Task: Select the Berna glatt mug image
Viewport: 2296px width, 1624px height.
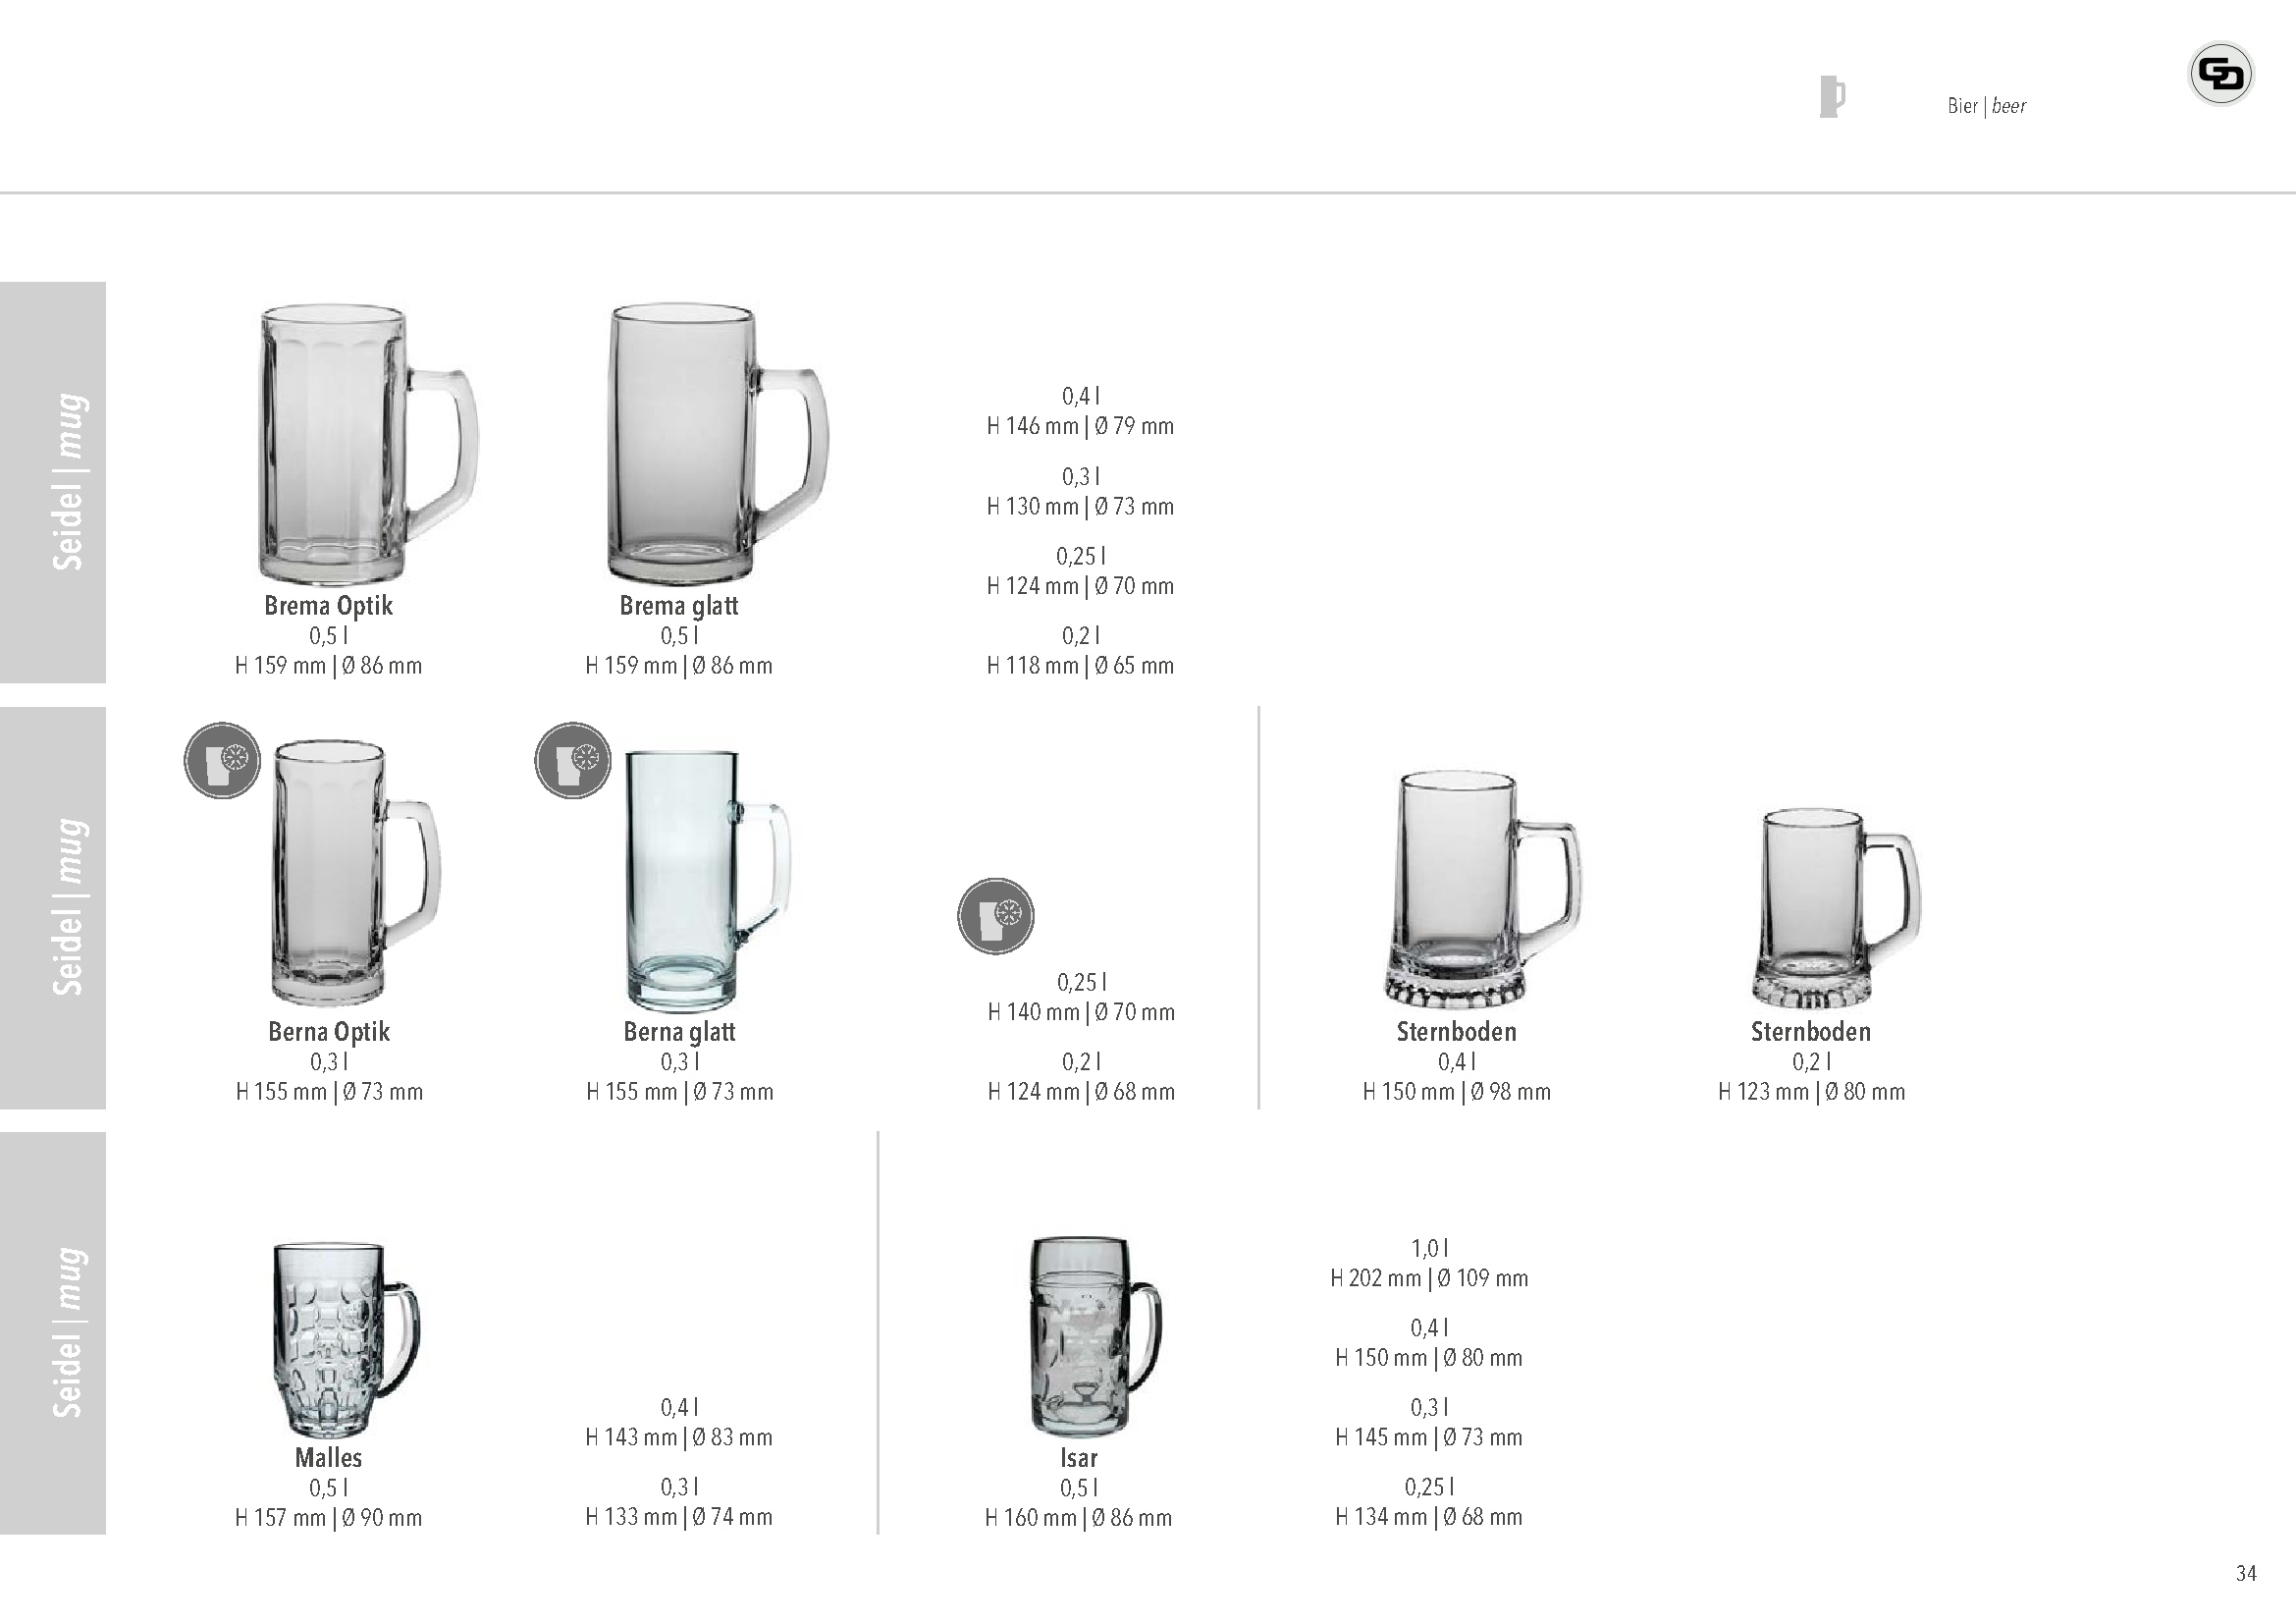Action: (x=707, y=881)
